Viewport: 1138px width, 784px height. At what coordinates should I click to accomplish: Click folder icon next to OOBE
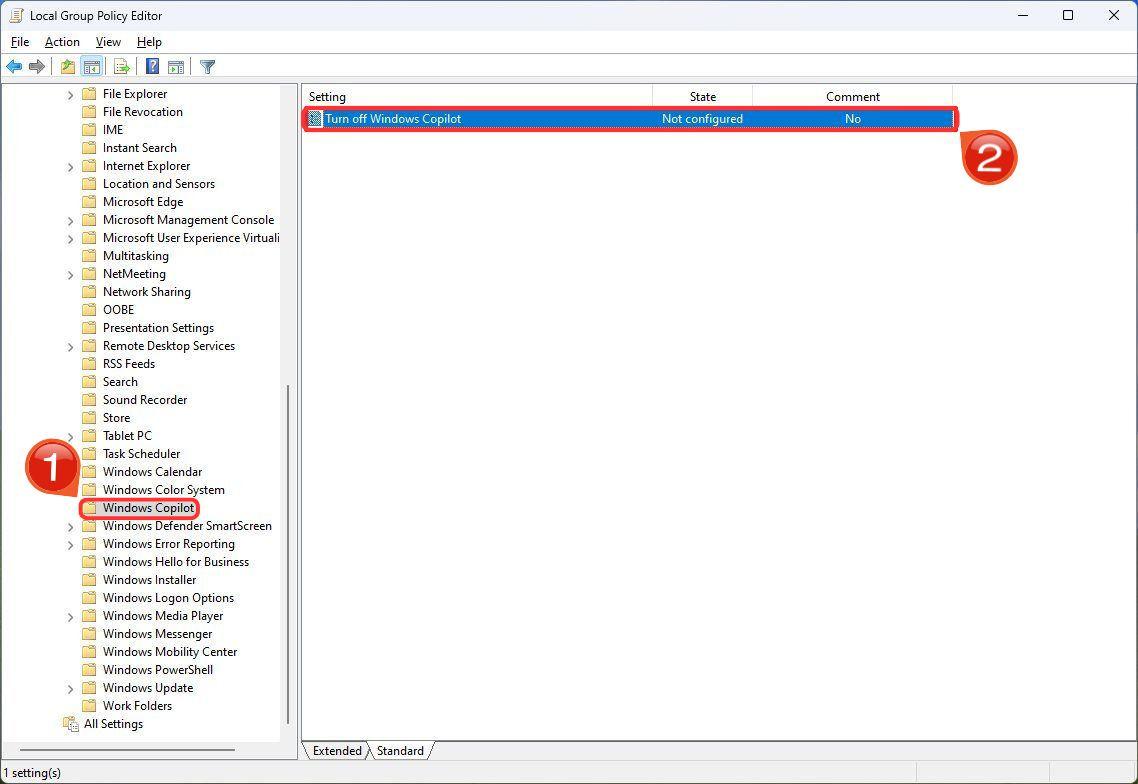click(x=89, y=310)
